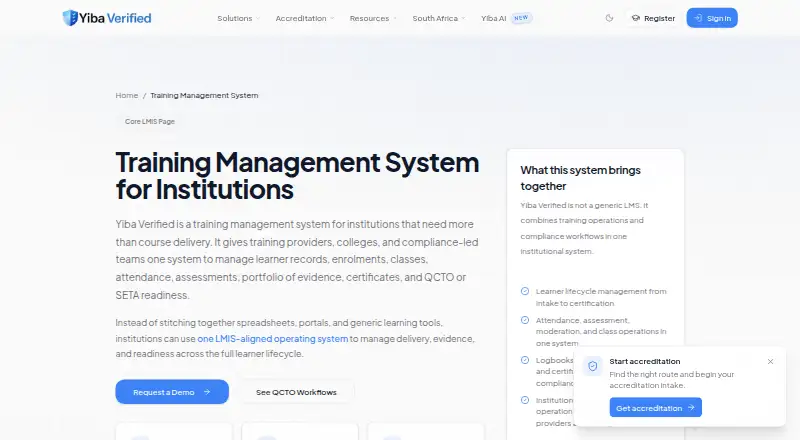Image resolution: width=800 pixels, height=440 pixels.
Task: Expand the South Africa region menu
Action: [439, 18]
